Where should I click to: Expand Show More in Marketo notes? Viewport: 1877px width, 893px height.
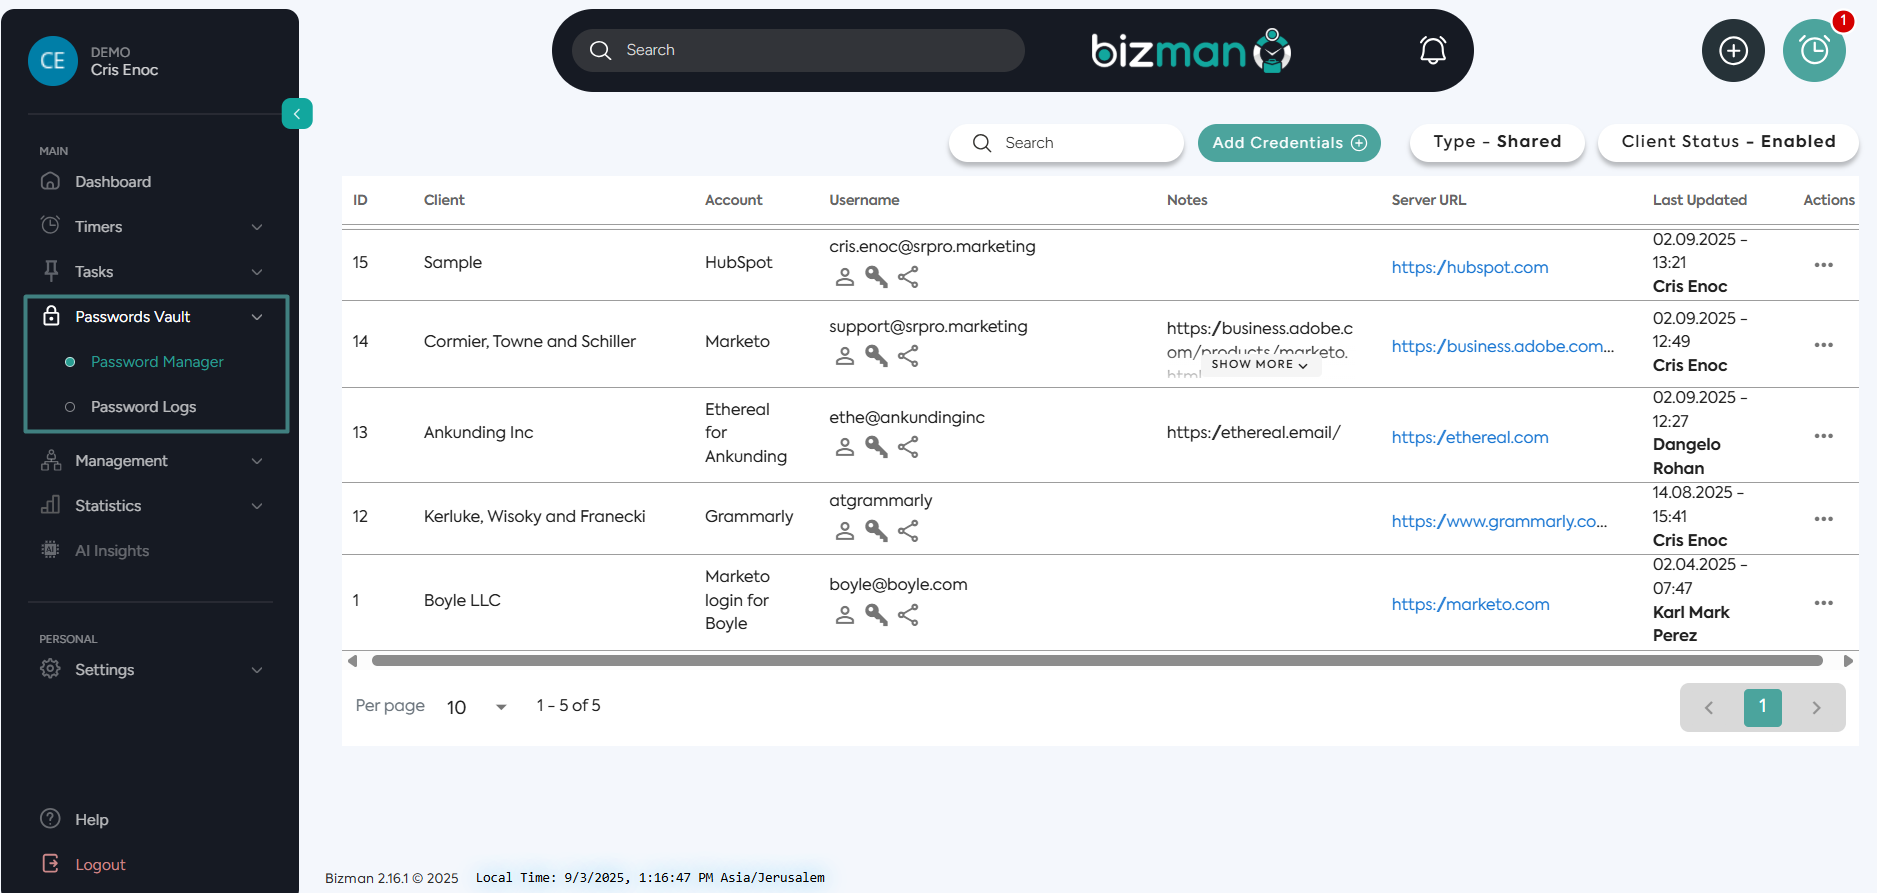pos(1259,365)
